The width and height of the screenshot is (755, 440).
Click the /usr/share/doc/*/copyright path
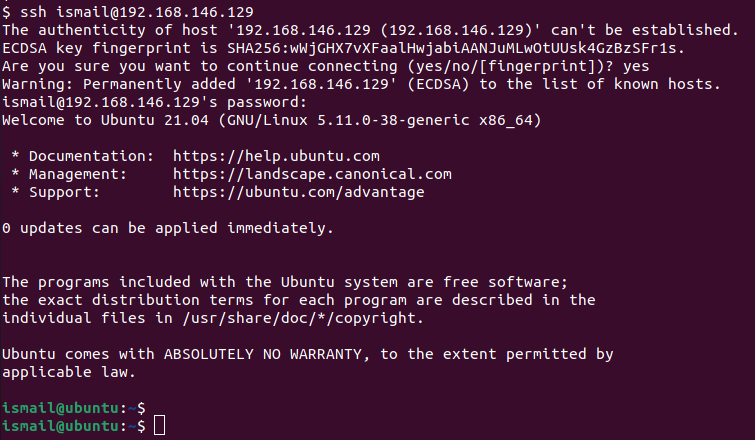303,318
